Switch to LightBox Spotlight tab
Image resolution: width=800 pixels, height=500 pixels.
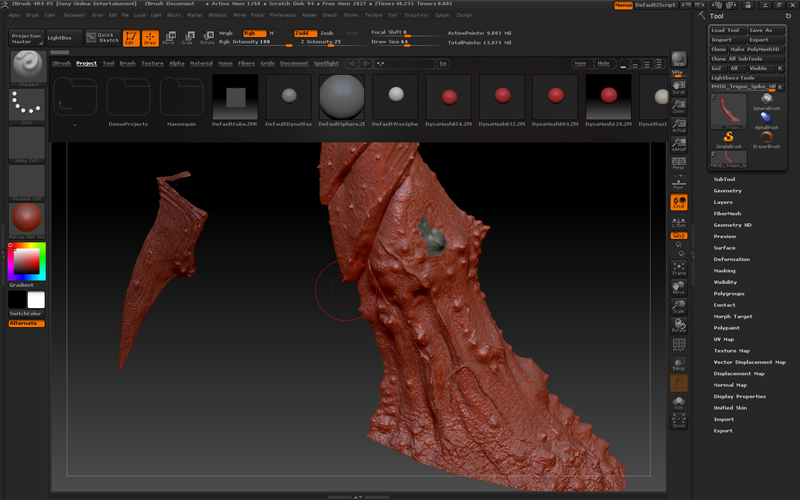point(326,63)
